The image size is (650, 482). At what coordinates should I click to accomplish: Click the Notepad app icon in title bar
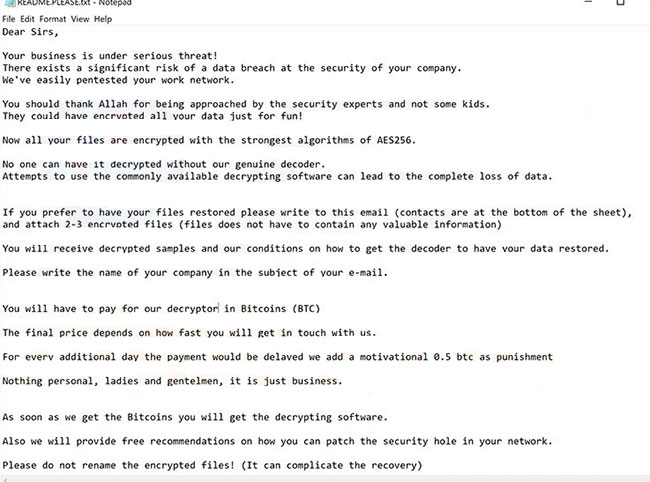pyautogui.click(x=6, y=4)
